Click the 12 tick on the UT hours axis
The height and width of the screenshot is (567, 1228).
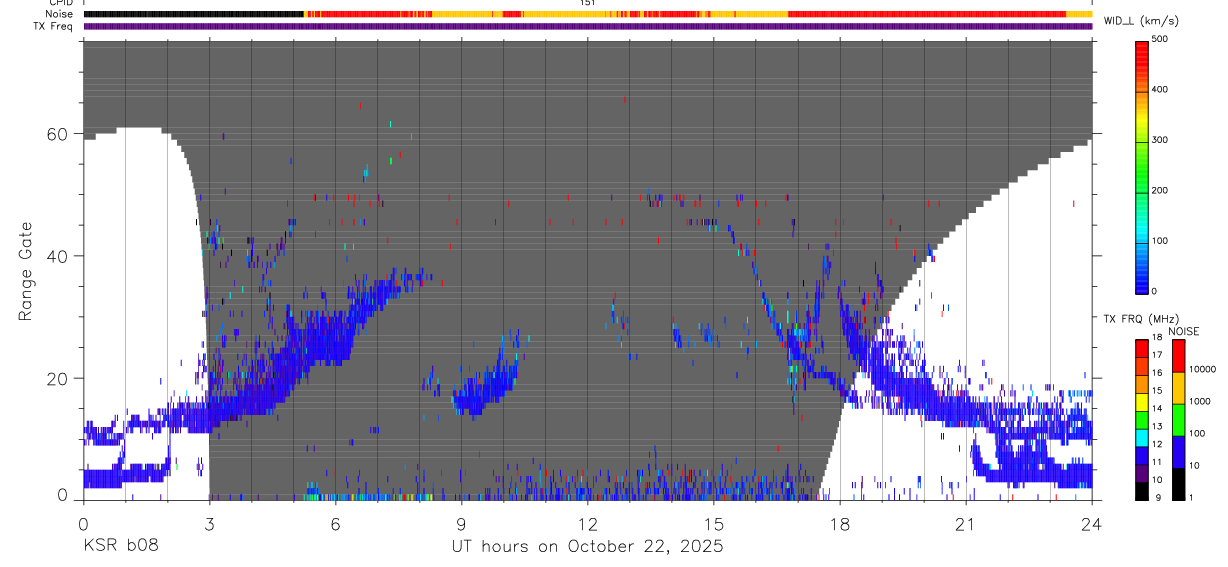click(588, 523)
